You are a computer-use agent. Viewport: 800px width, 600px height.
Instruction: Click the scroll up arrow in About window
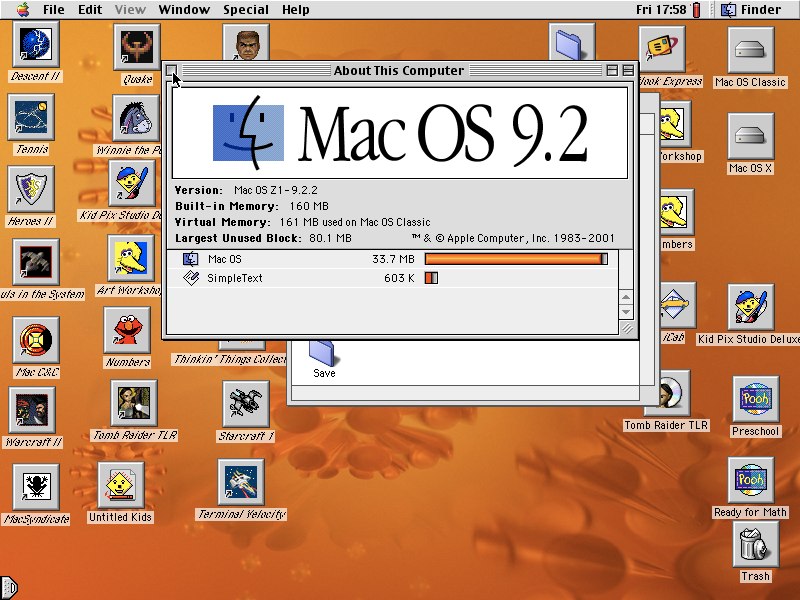[627, 297]
